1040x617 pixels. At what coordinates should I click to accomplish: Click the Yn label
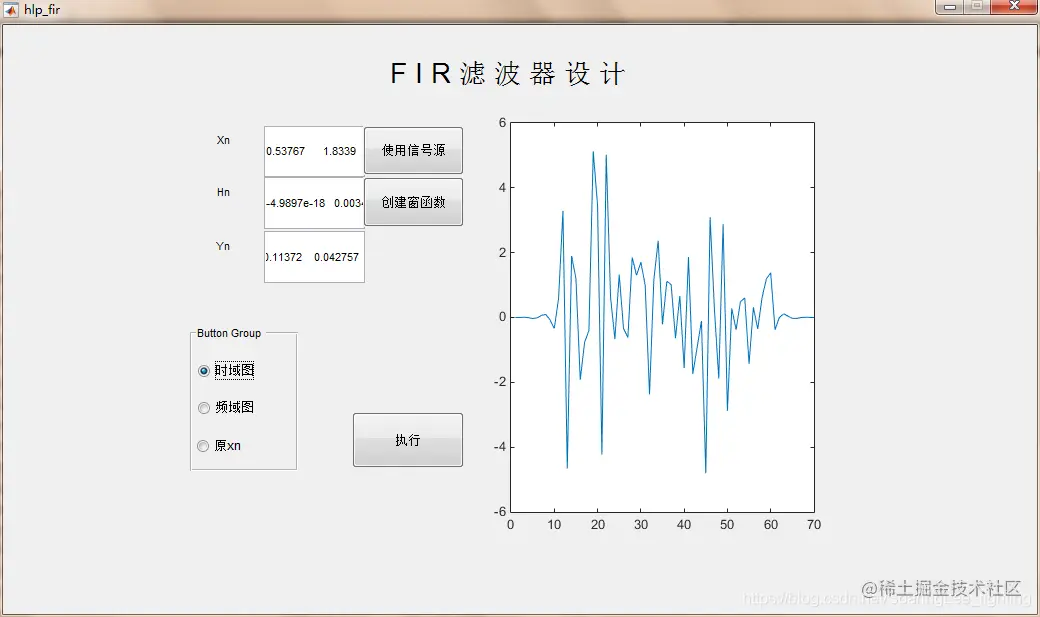(x=223, y=246)
